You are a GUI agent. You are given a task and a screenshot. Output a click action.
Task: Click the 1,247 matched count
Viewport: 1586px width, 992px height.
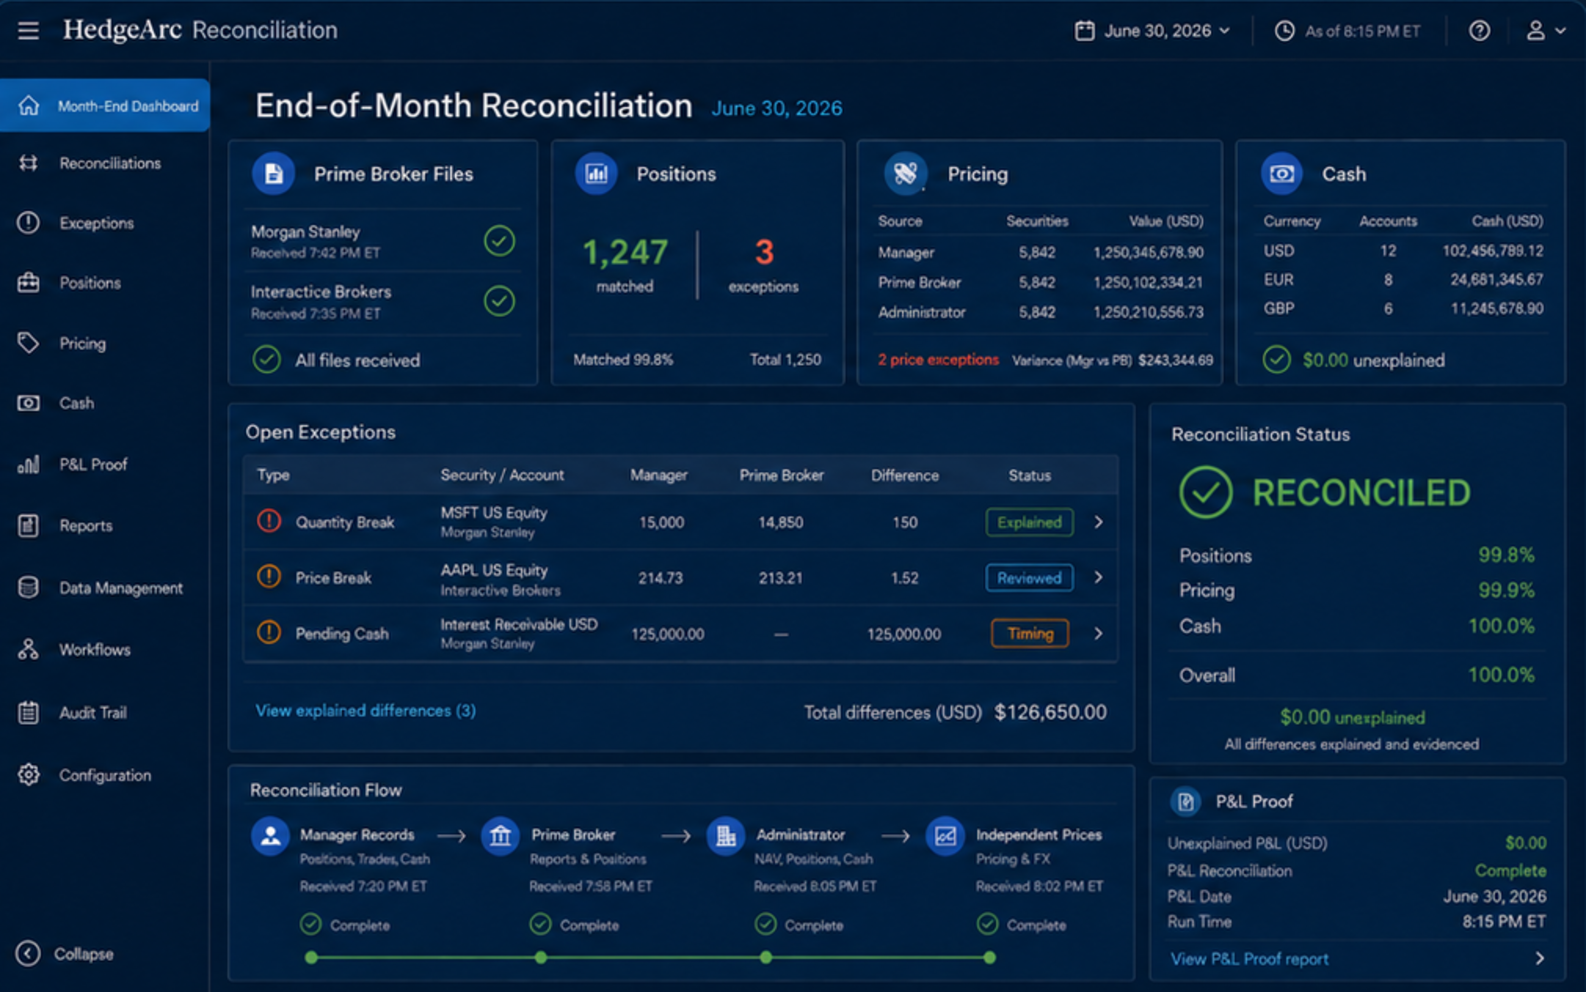click(x=625, y=252)
